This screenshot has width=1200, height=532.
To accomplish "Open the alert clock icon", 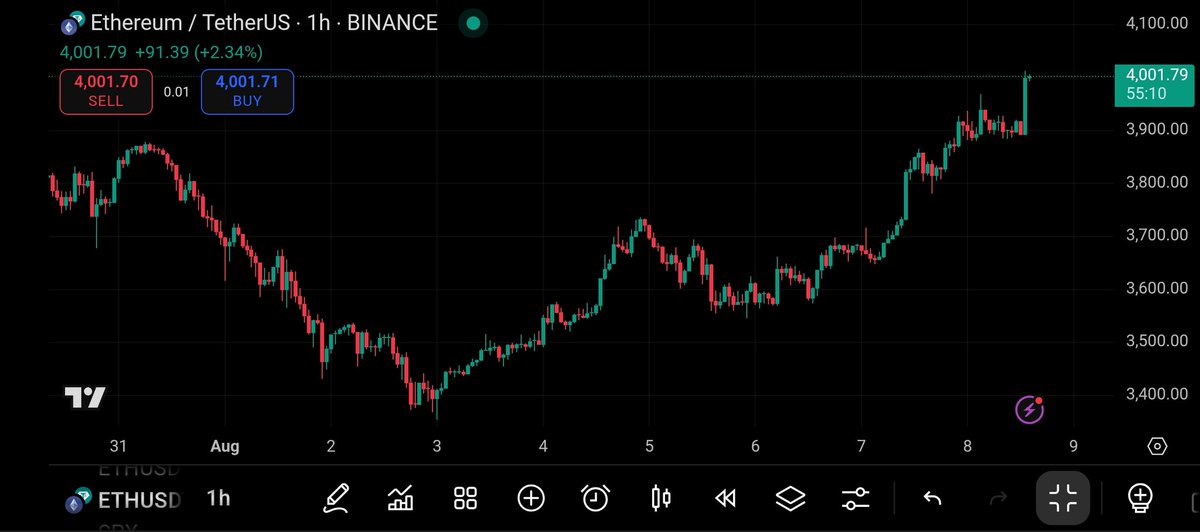I will [x=596, y=497].
